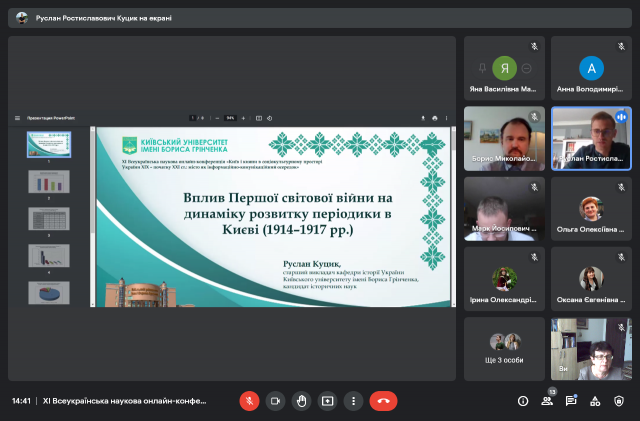This screenshot has width=640, height=421.
Task: Raise hand using the hand icon
Action: click(301, 400)
